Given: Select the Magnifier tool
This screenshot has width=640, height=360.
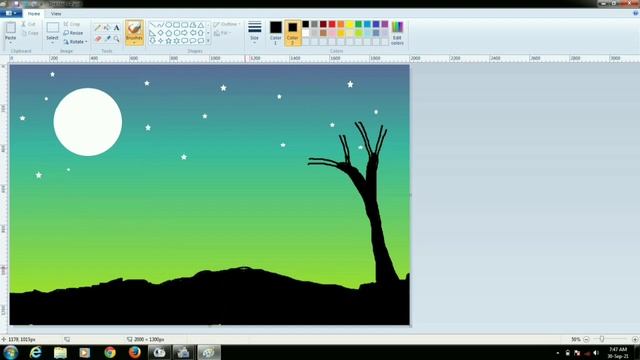Looking at the screenshot, I should [x=116, y=38].
